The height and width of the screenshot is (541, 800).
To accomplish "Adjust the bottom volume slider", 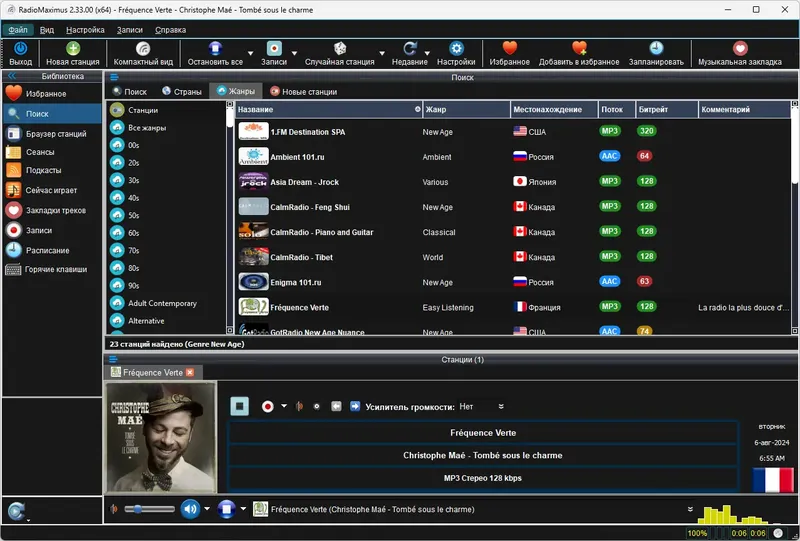I will coord(149,509).
